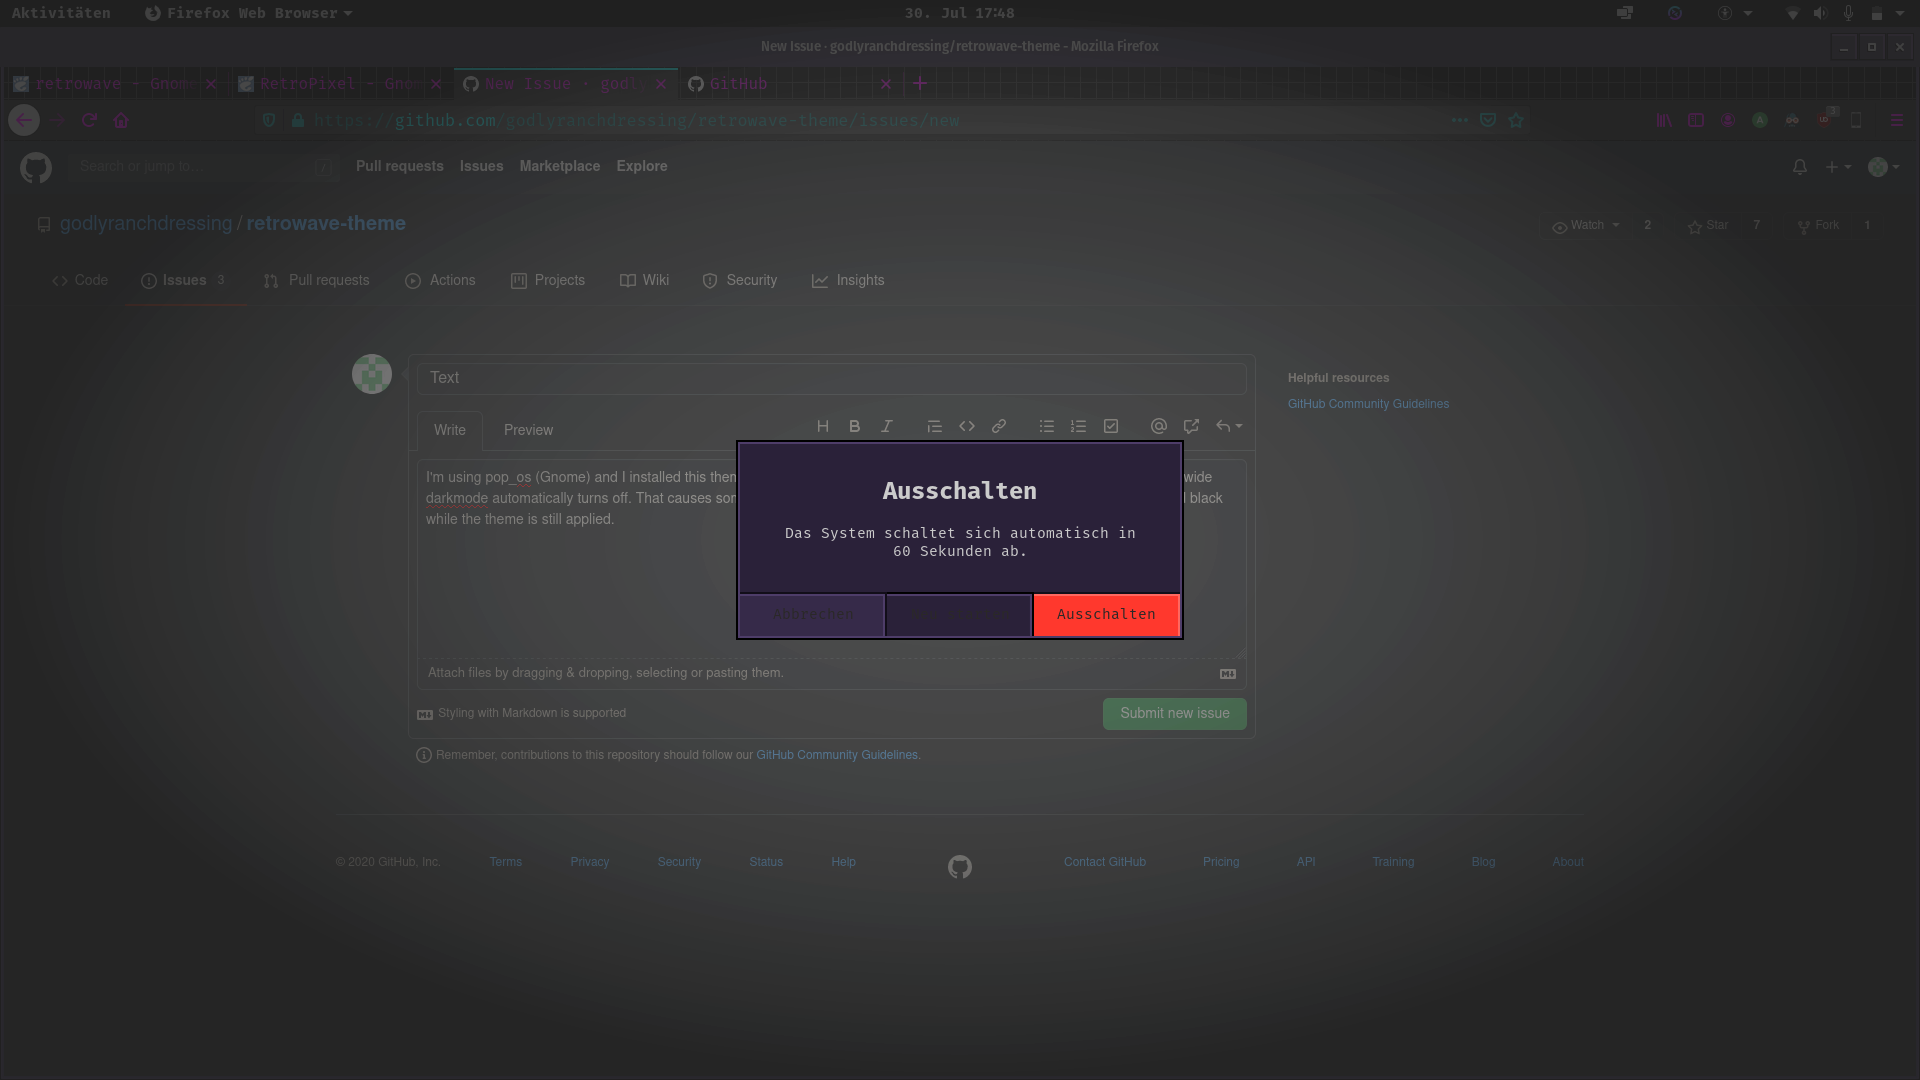Open the plus create-new dropdown
Image resolution: width=1920 pixels, height=1080 pixels.
[x=1838, y=167]
